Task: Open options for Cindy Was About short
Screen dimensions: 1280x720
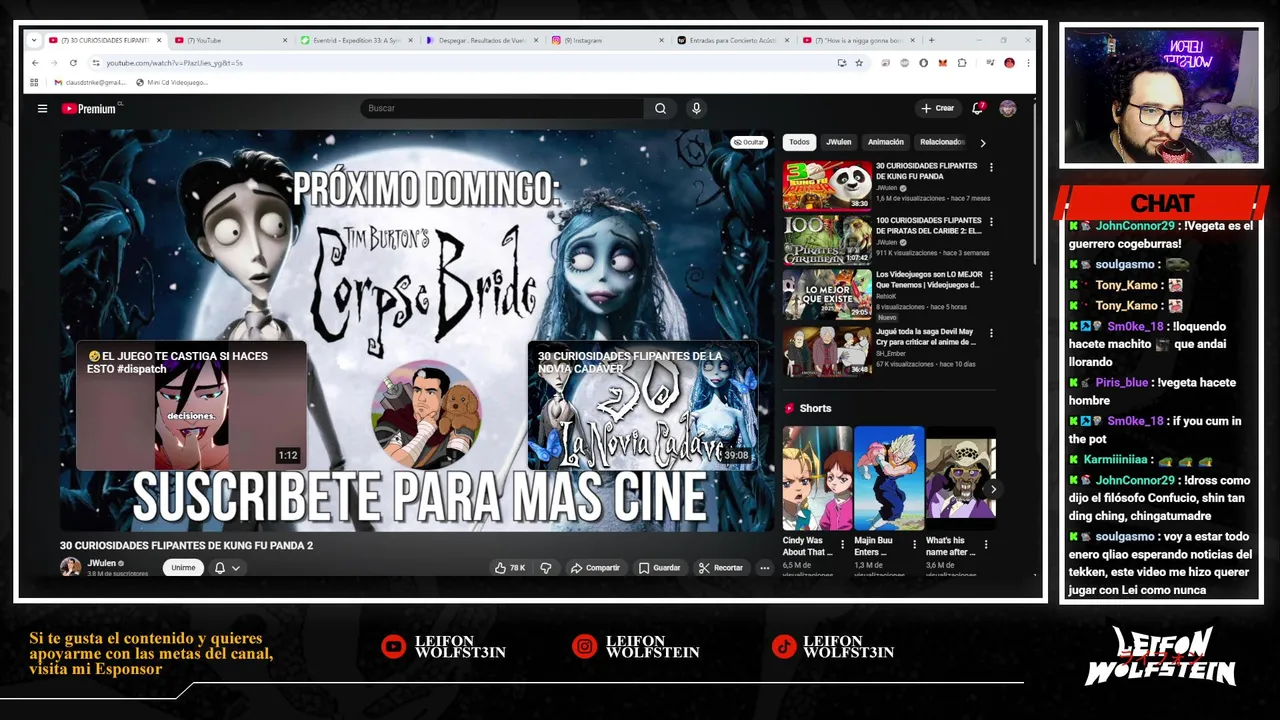Action: (842, 545)
